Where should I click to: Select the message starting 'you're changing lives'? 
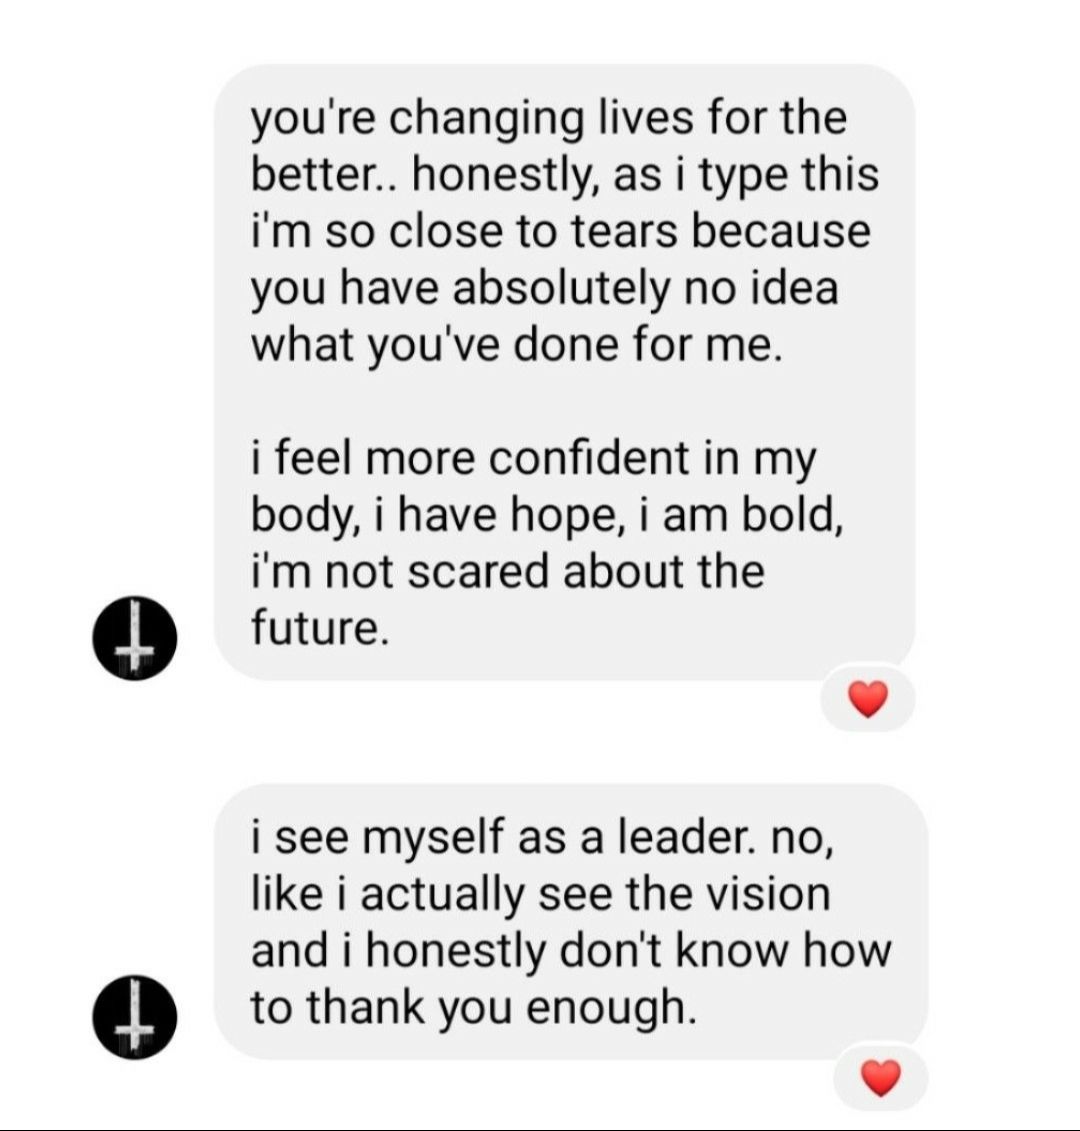565,372
